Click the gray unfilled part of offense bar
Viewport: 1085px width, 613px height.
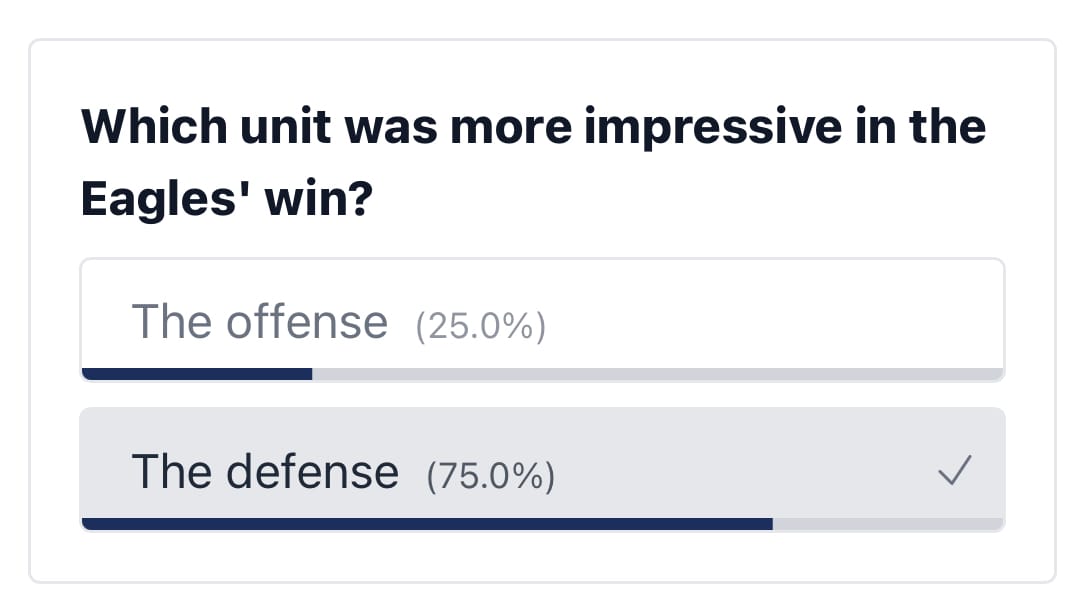(x=657, y=374)
